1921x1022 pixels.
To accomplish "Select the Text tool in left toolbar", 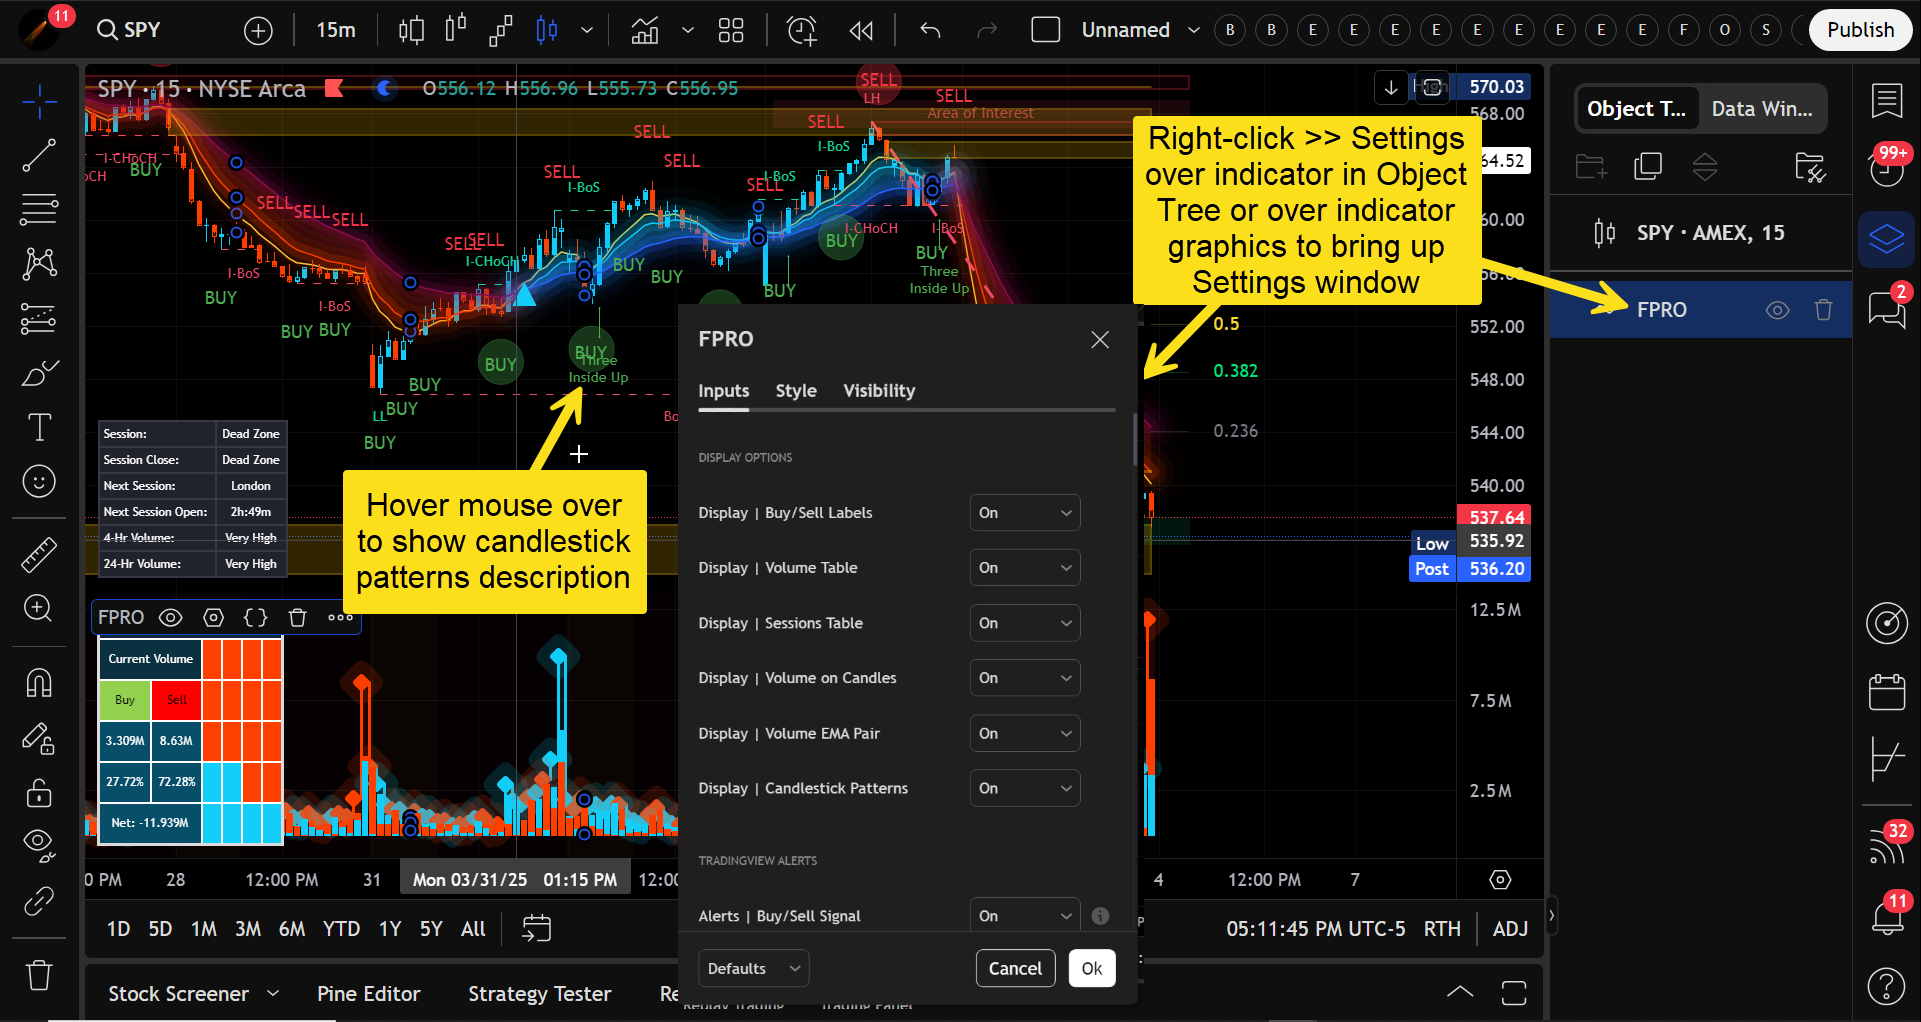I will [x=39, y=428].
